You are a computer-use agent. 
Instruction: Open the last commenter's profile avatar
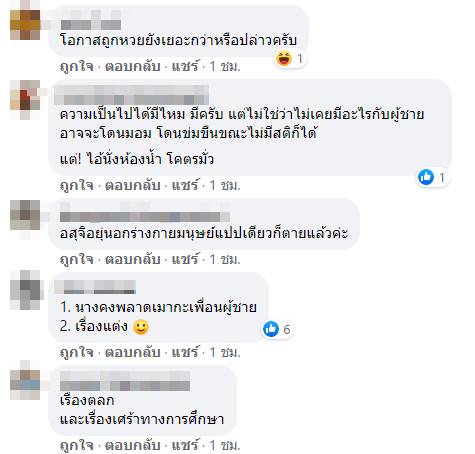pyautogui.click(x=25, y=381)
